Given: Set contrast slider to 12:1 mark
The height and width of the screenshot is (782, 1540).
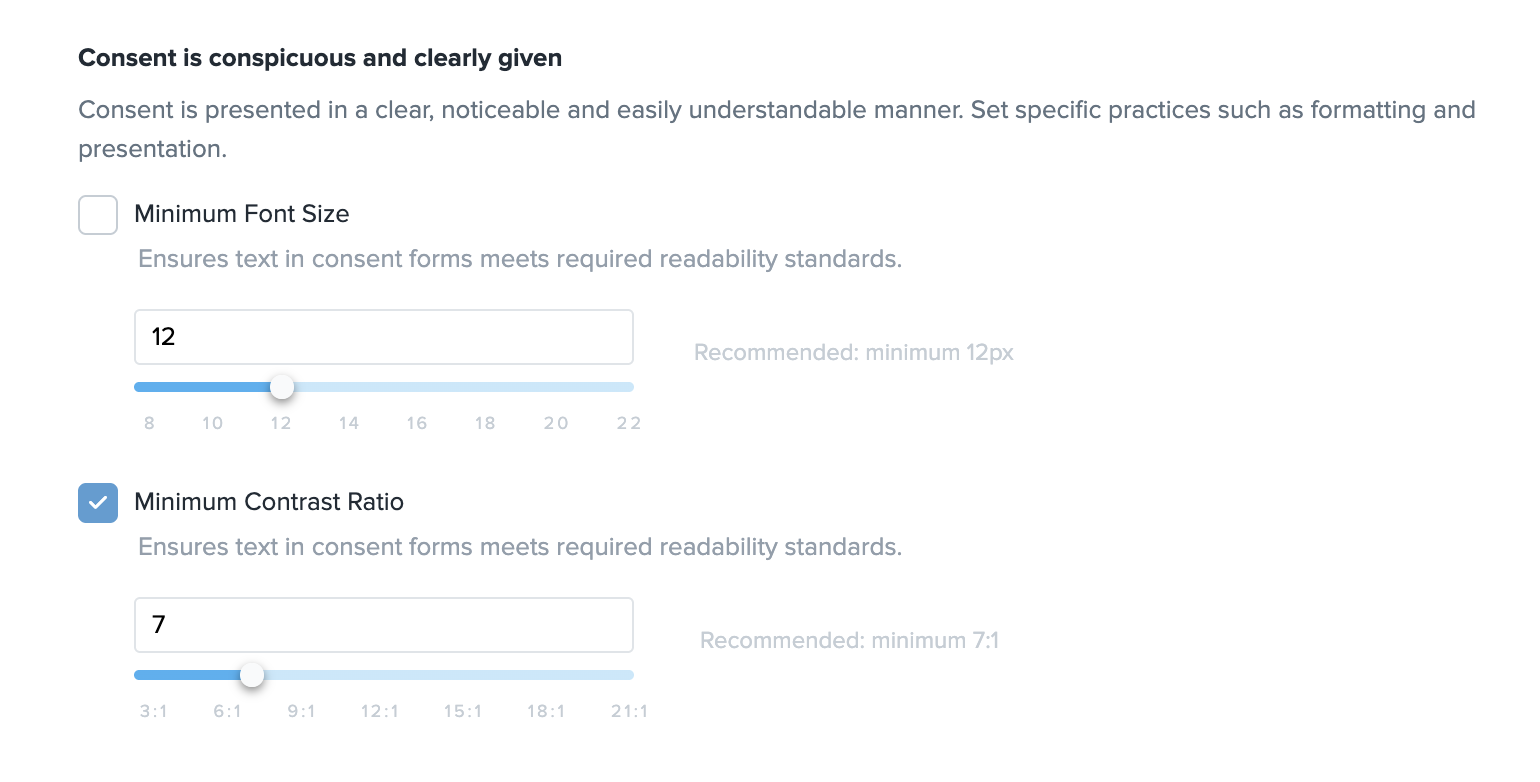Looking at the screenshot, I should coord(380,675).
